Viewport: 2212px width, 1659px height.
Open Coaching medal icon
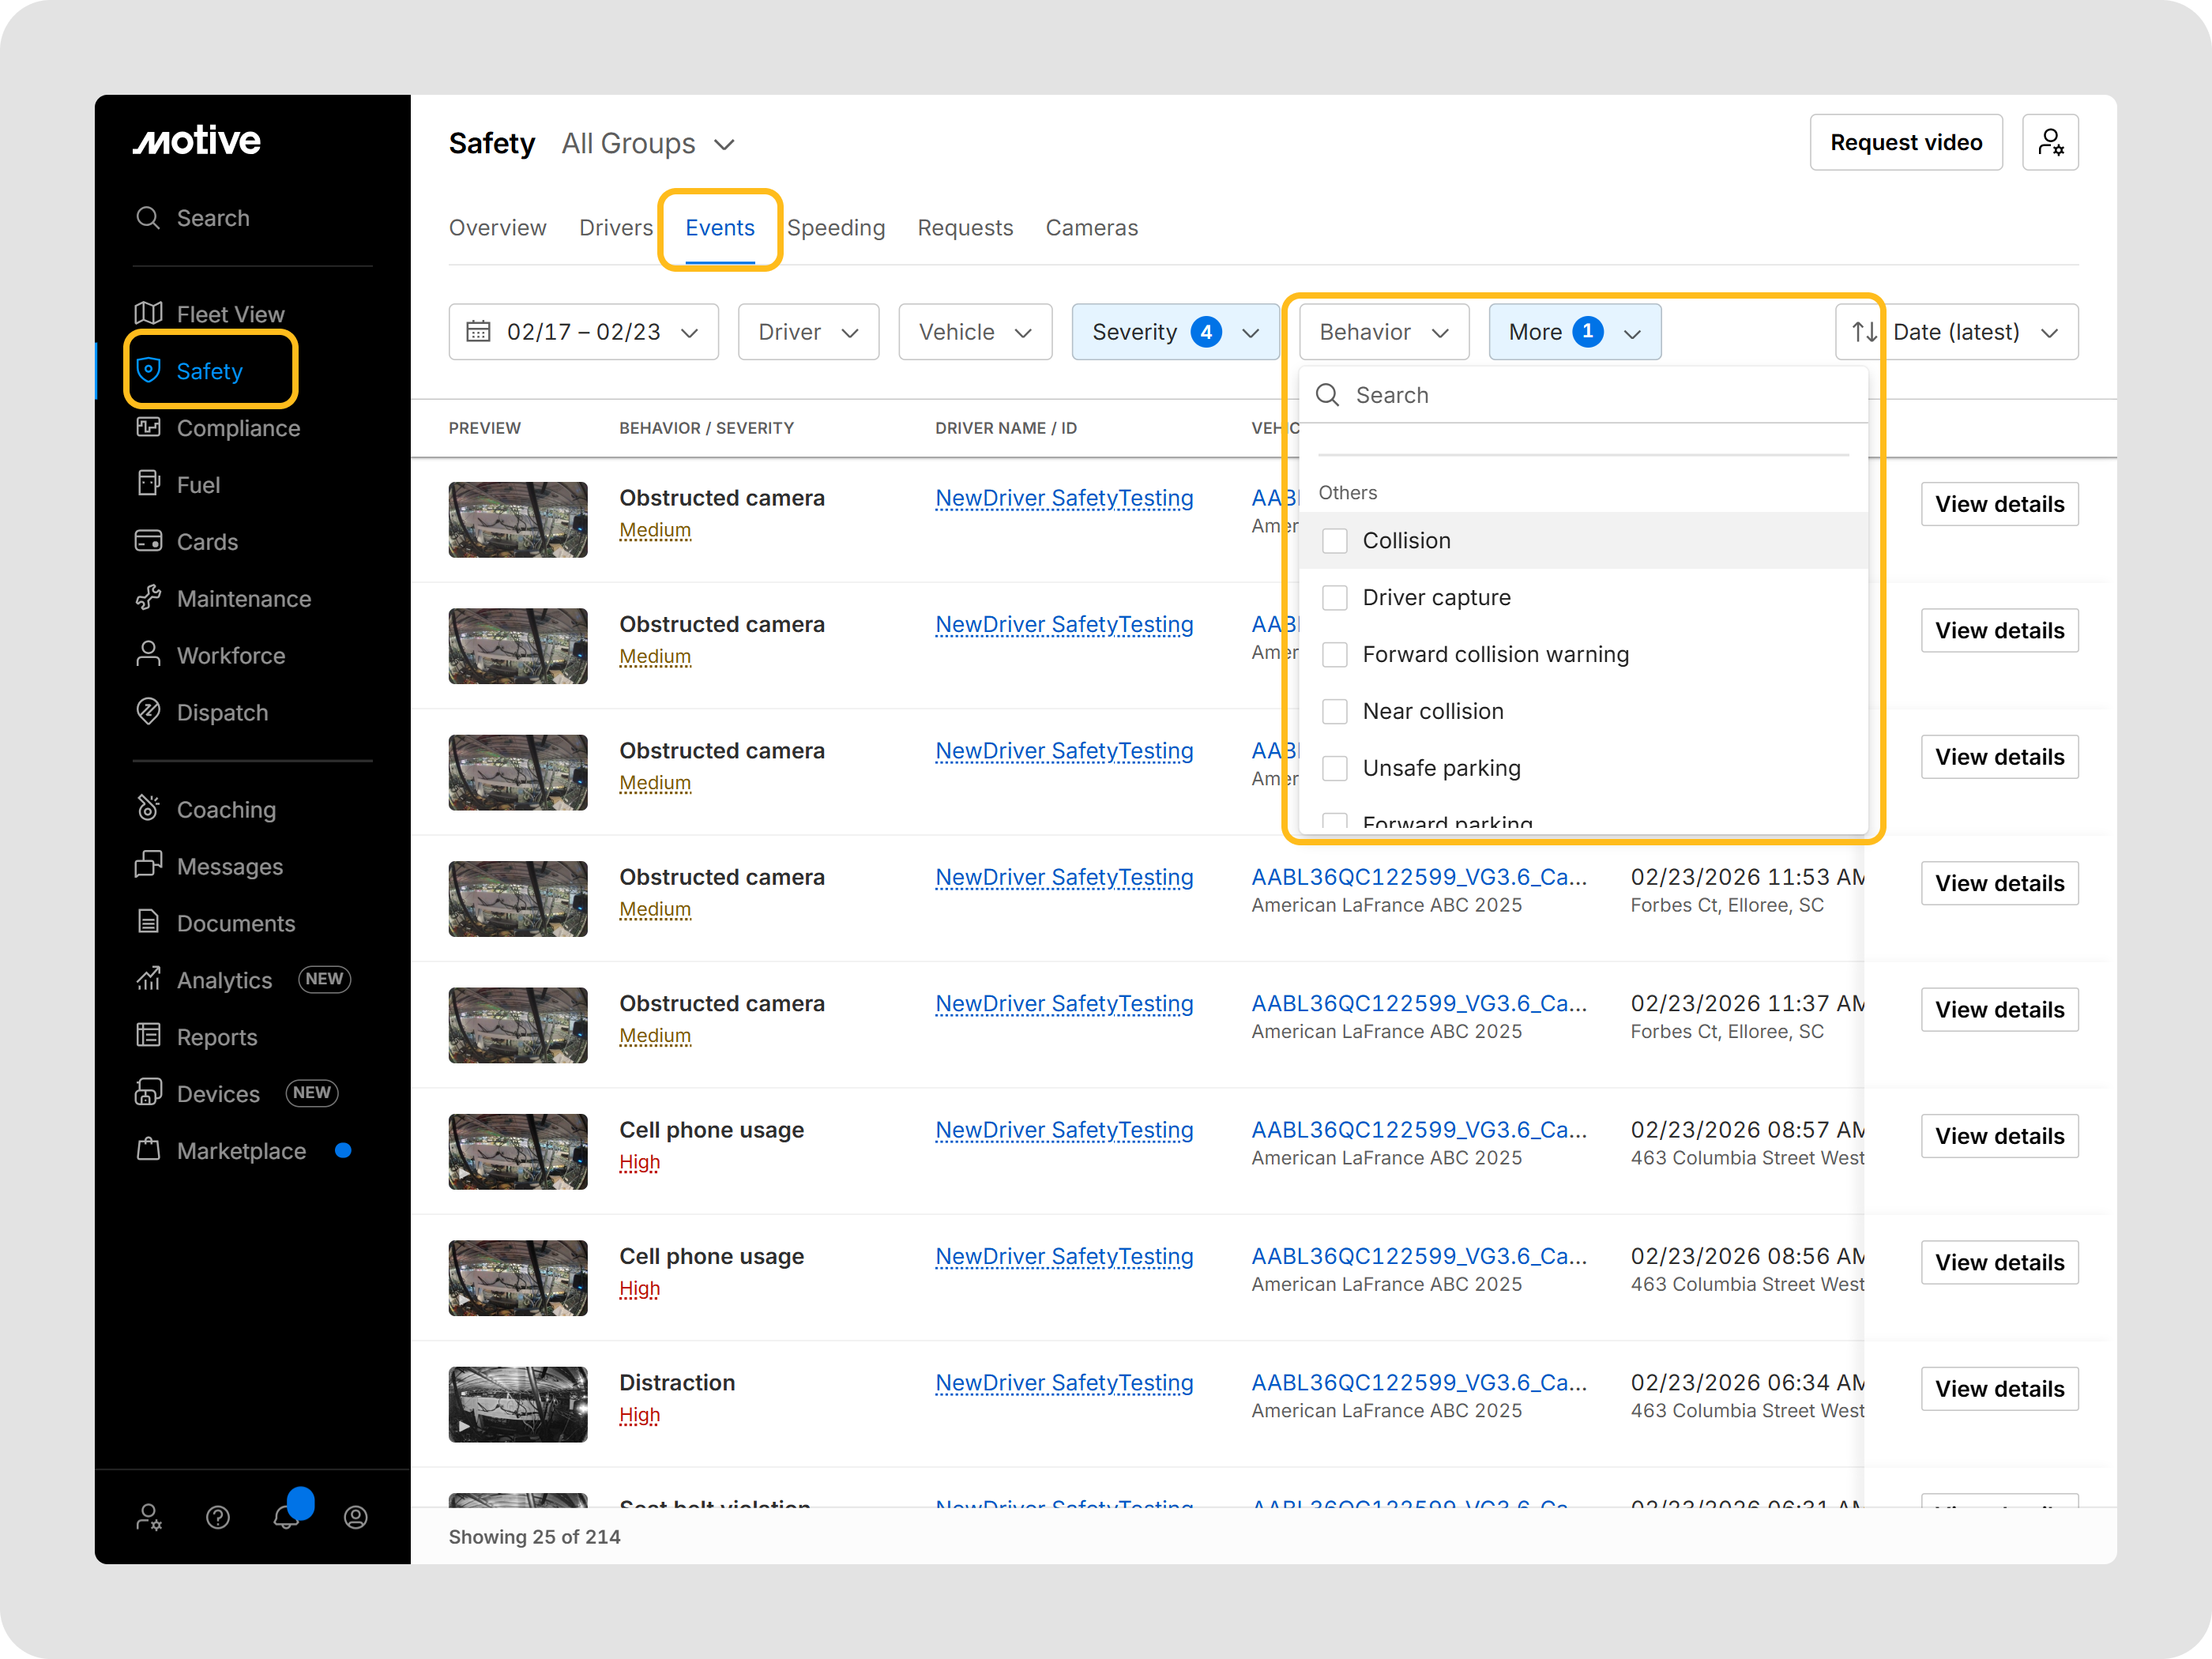click(x=148, y=808)
